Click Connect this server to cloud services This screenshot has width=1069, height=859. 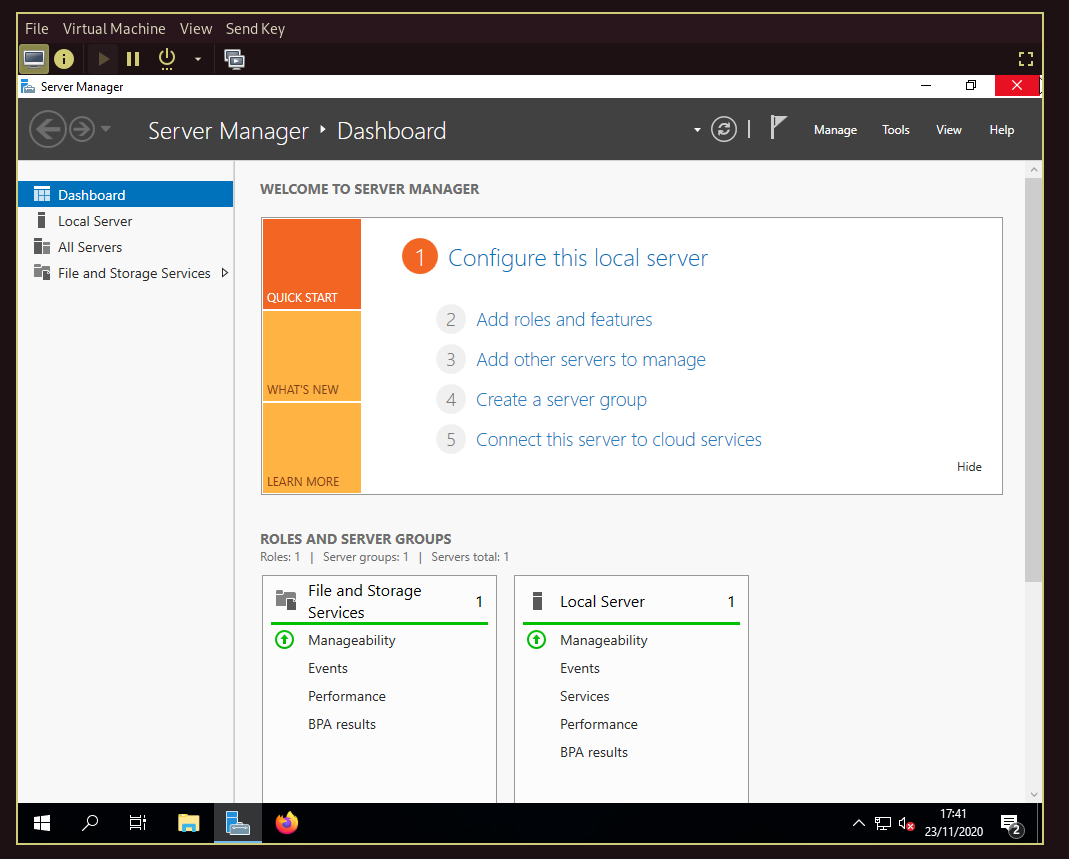[618, 440]
